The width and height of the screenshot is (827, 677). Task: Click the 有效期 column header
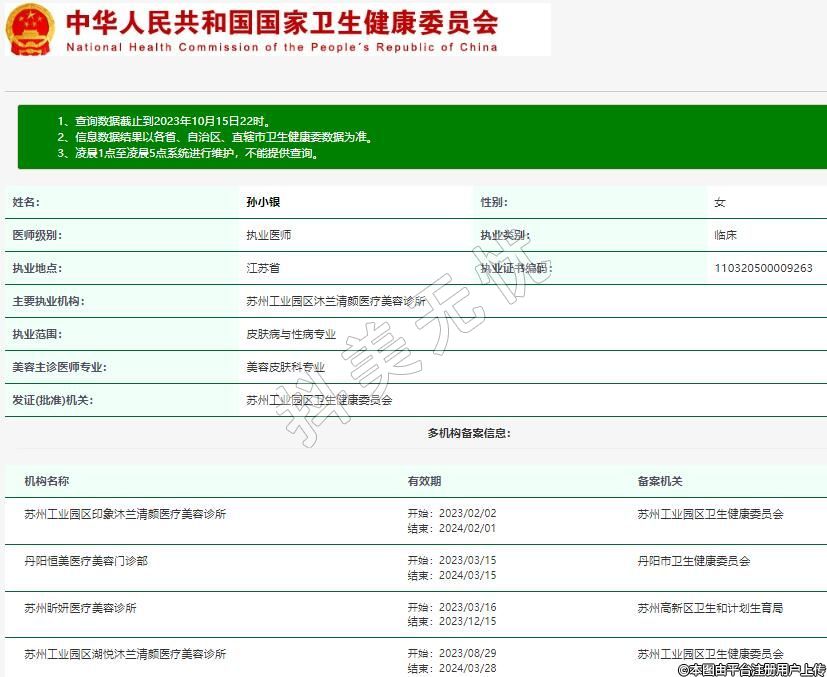point(424,481)
